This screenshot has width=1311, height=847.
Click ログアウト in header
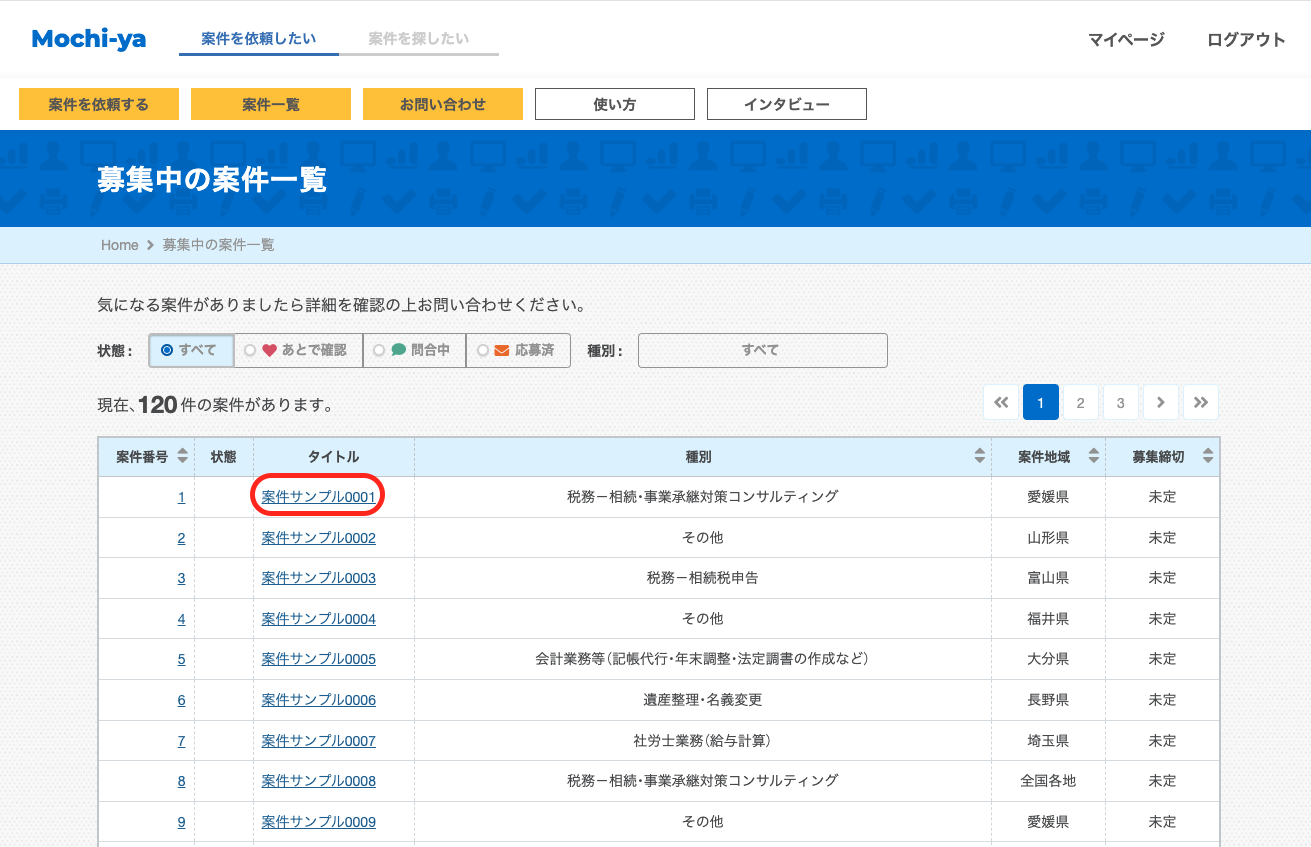pyautogui.click(x=1246, y=40)
